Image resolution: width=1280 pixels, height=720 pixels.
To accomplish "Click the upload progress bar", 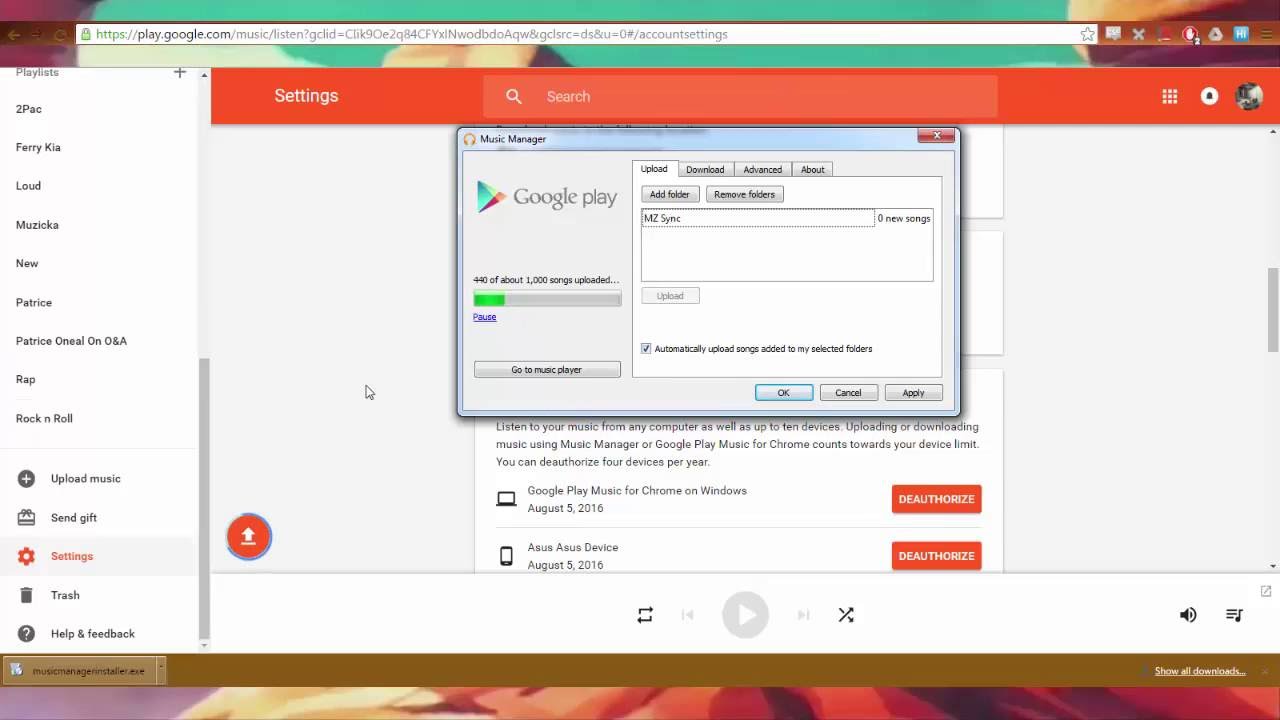I will tap(547, 299).
